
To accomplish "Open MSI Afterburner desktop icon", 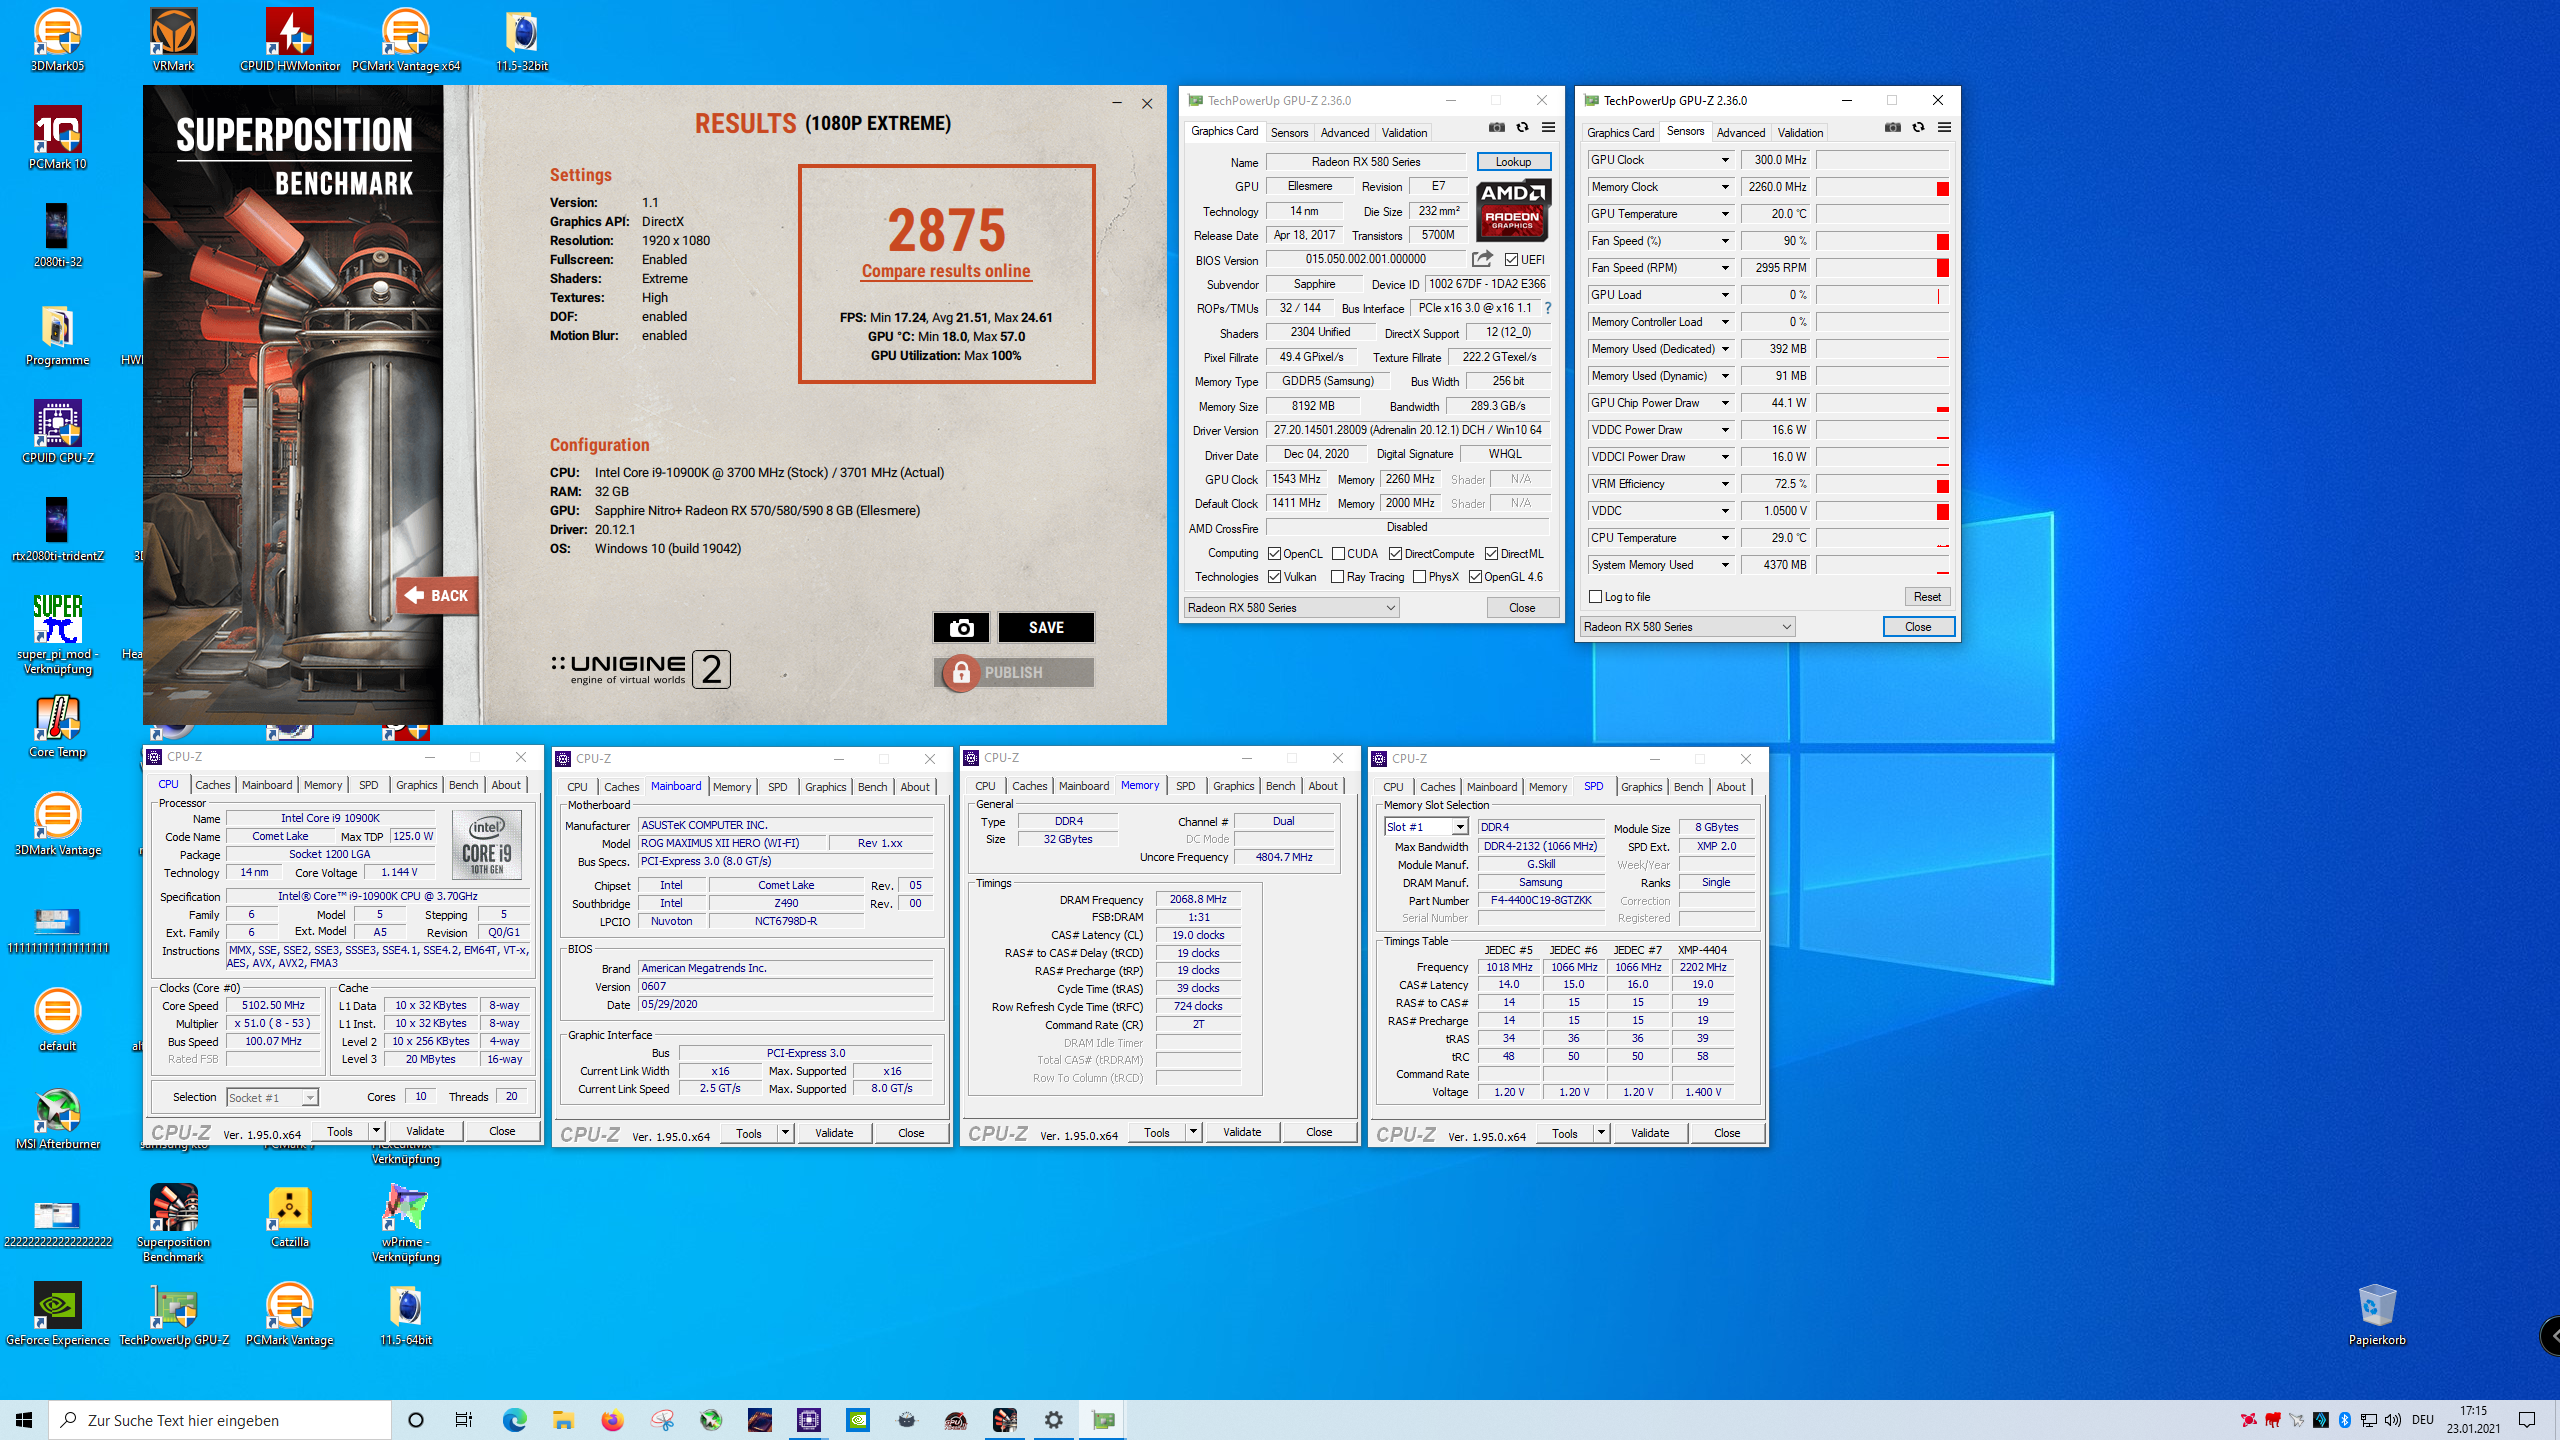I will [57, 1118].
